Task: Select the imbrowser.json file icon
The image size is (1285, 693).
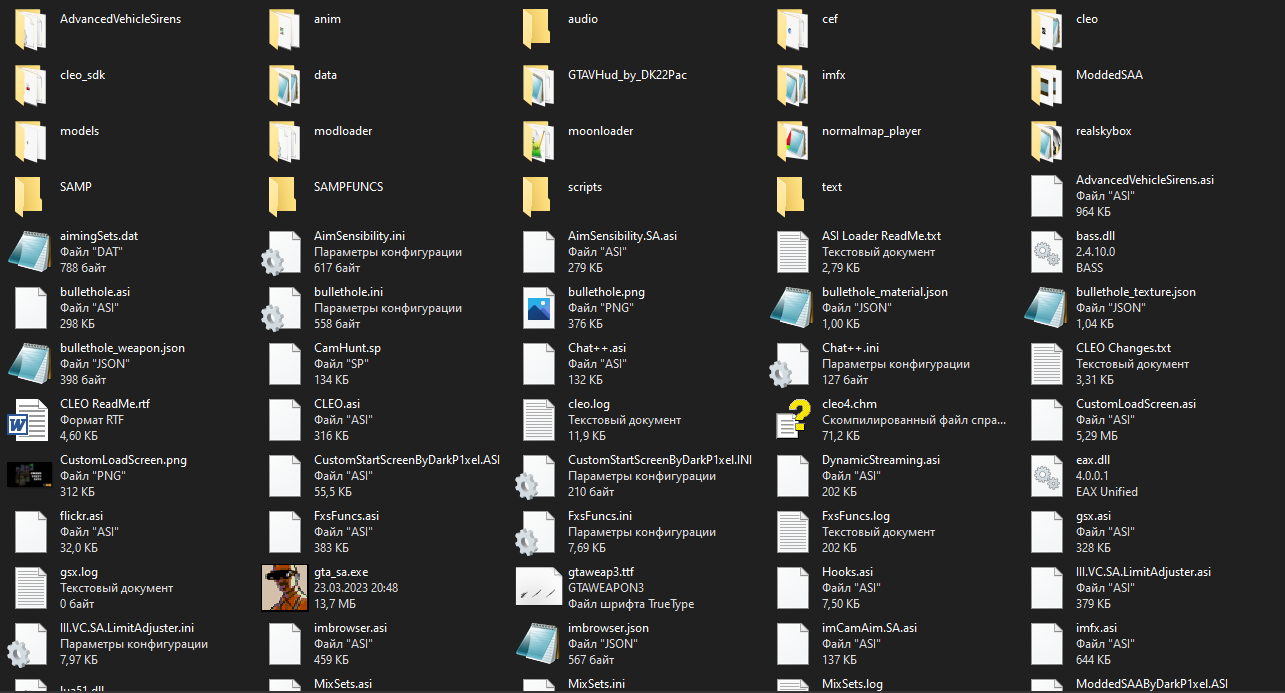Action: tap(538, 643)
